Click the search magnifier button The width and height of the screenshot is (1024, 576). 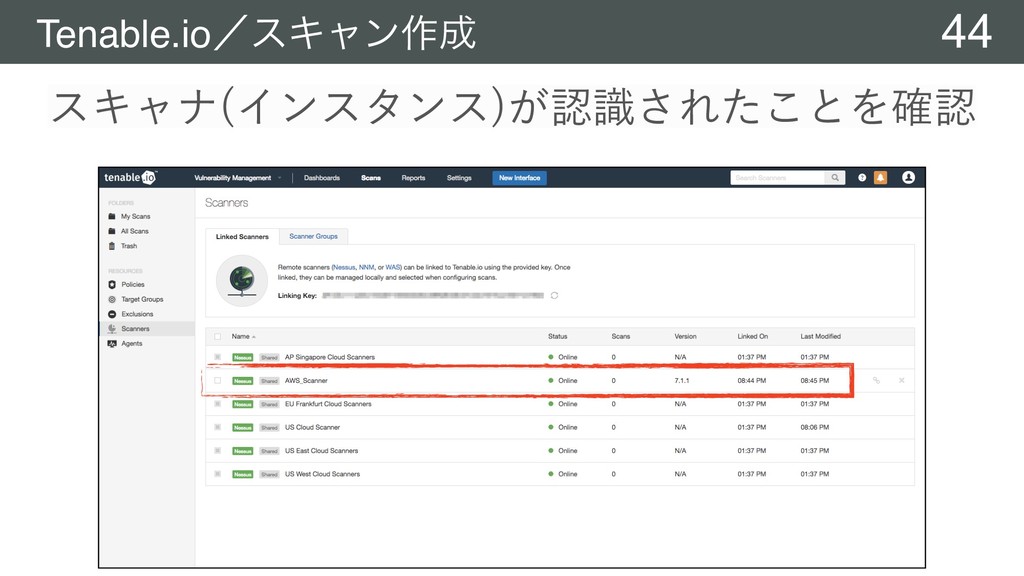[835, 178]
